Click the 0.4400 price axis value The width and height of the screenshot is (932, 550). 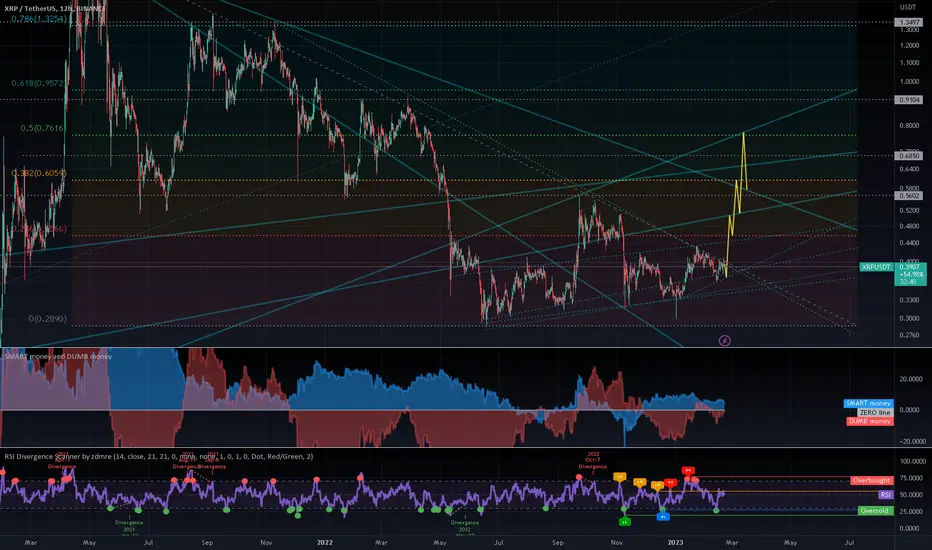pyautogui.click(x=909, y=243)
